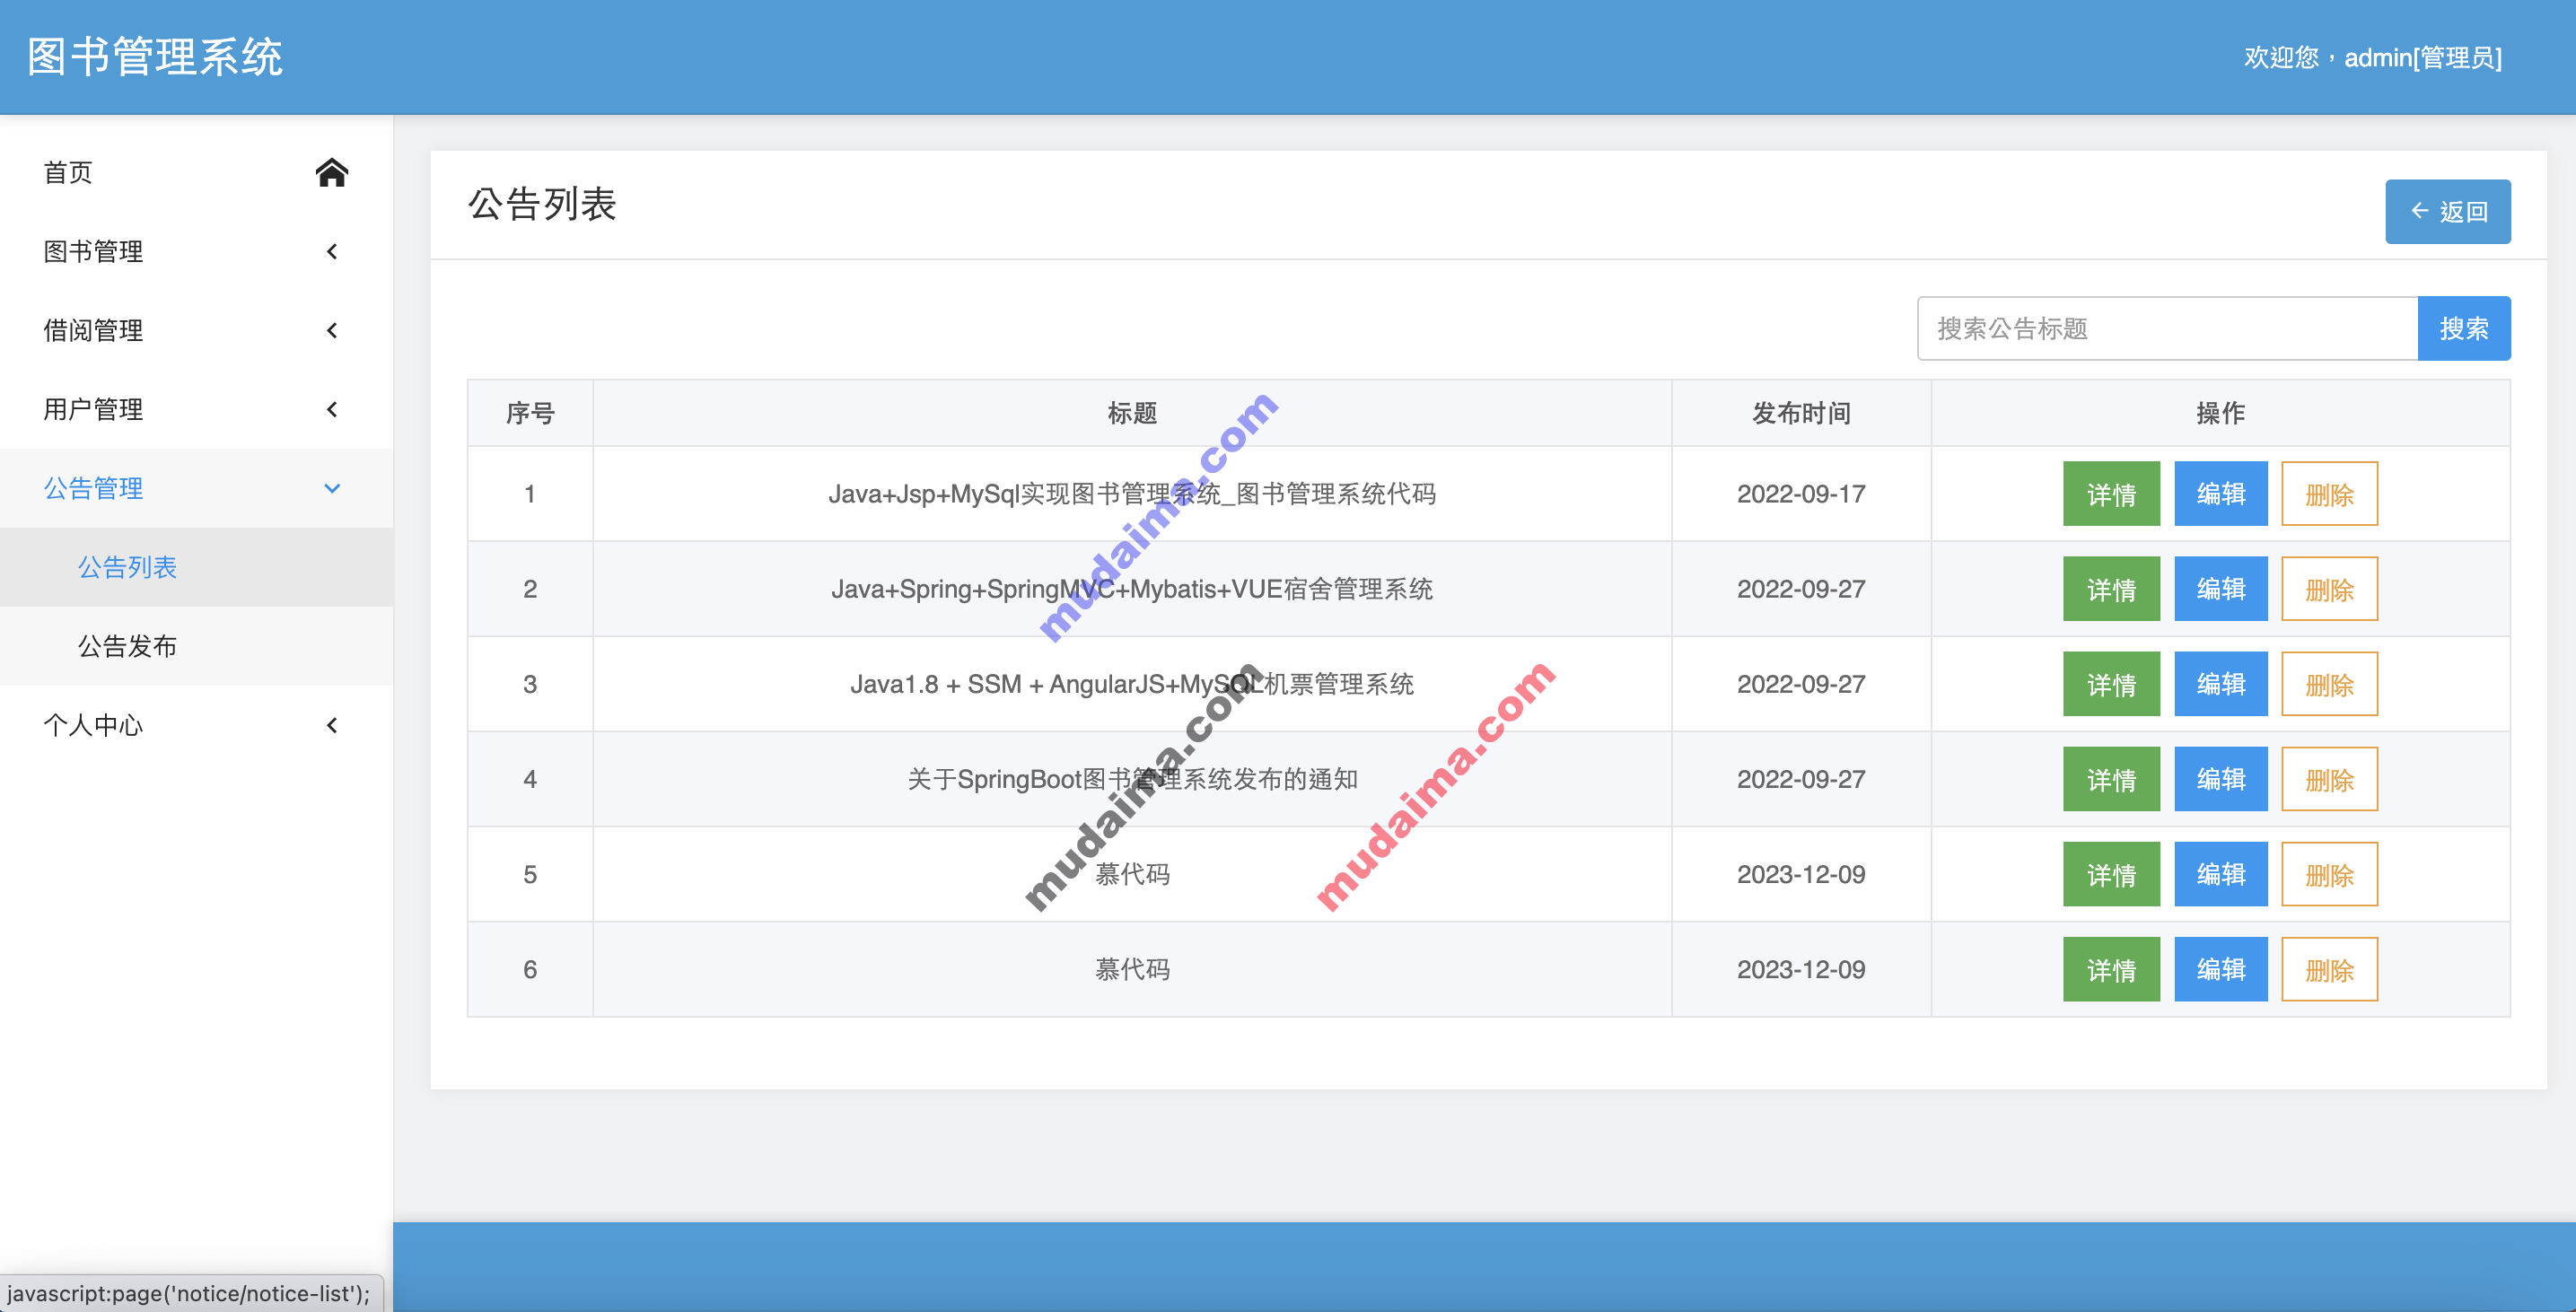This screenshot has height=1312, width=2576.
Task: Click 编辑 for row 6
Action: click(x=2221, y=969)
